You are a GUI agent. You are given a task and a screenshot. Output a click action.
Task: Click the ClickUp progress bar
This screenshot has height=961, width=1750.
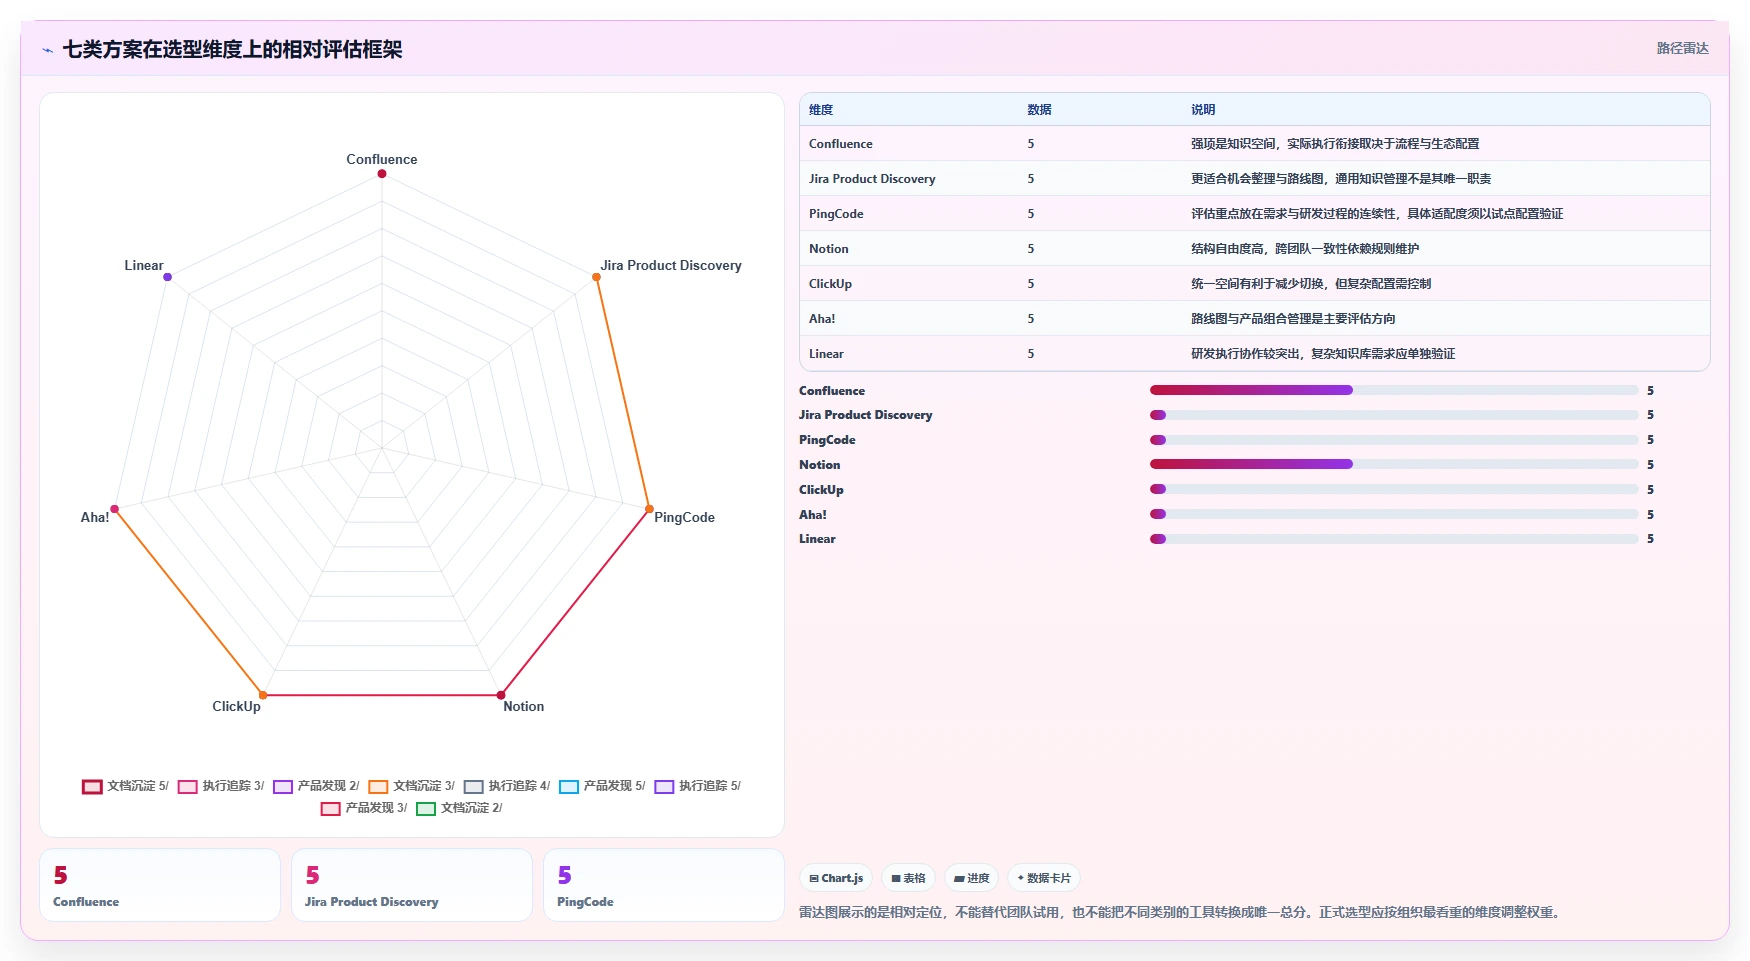coord(1394,489)
